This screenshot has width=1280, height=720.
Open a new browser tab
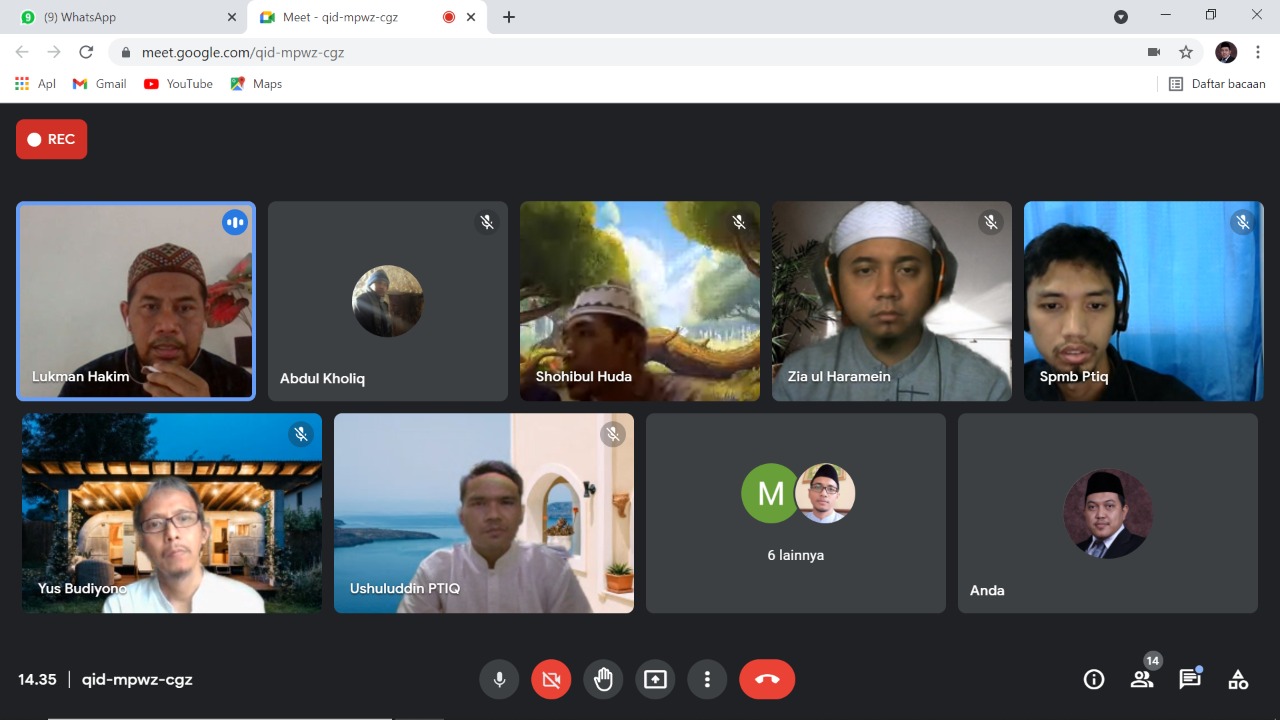click(x=509, y=17)
